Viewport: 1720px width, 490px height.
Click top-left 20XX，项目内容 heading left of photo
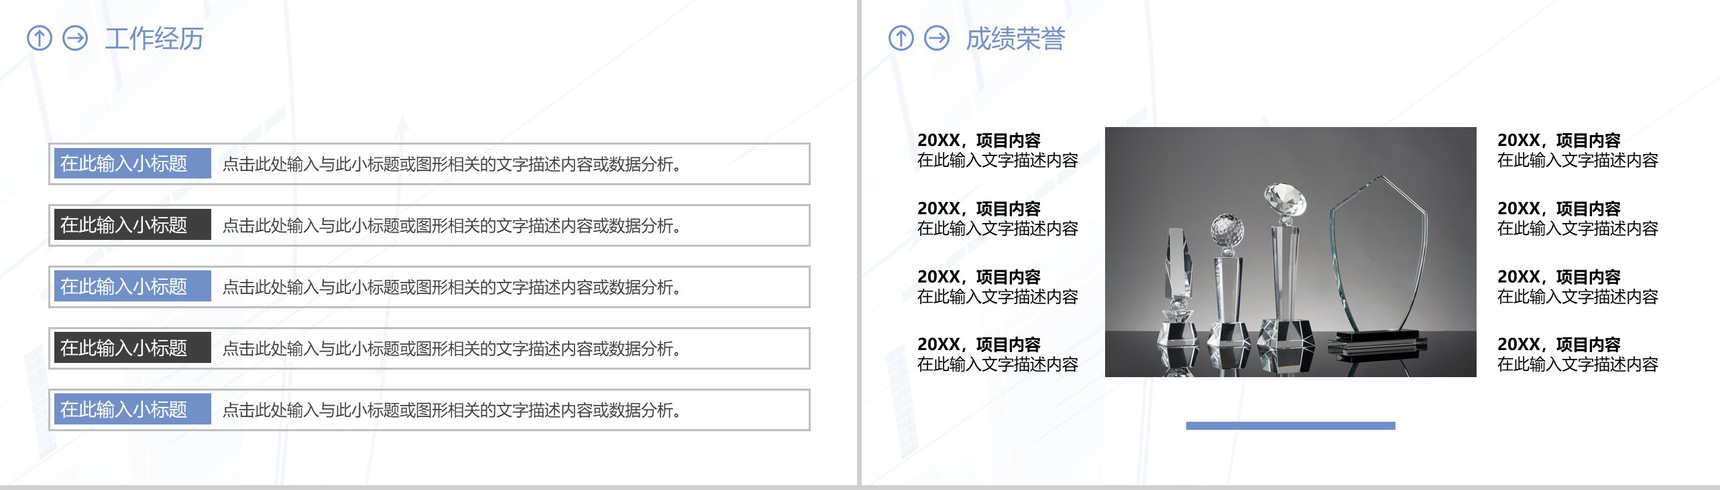[x=979, y=141]
